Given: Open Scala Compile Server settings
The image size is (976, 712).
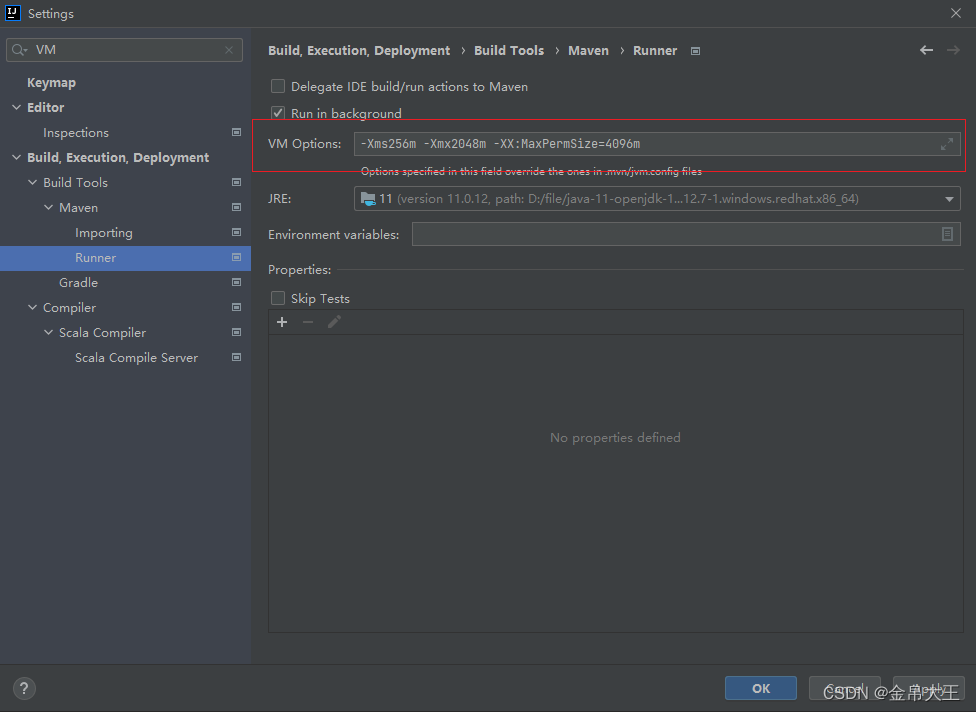Looking at the screenshot, I should click(136, 358).
